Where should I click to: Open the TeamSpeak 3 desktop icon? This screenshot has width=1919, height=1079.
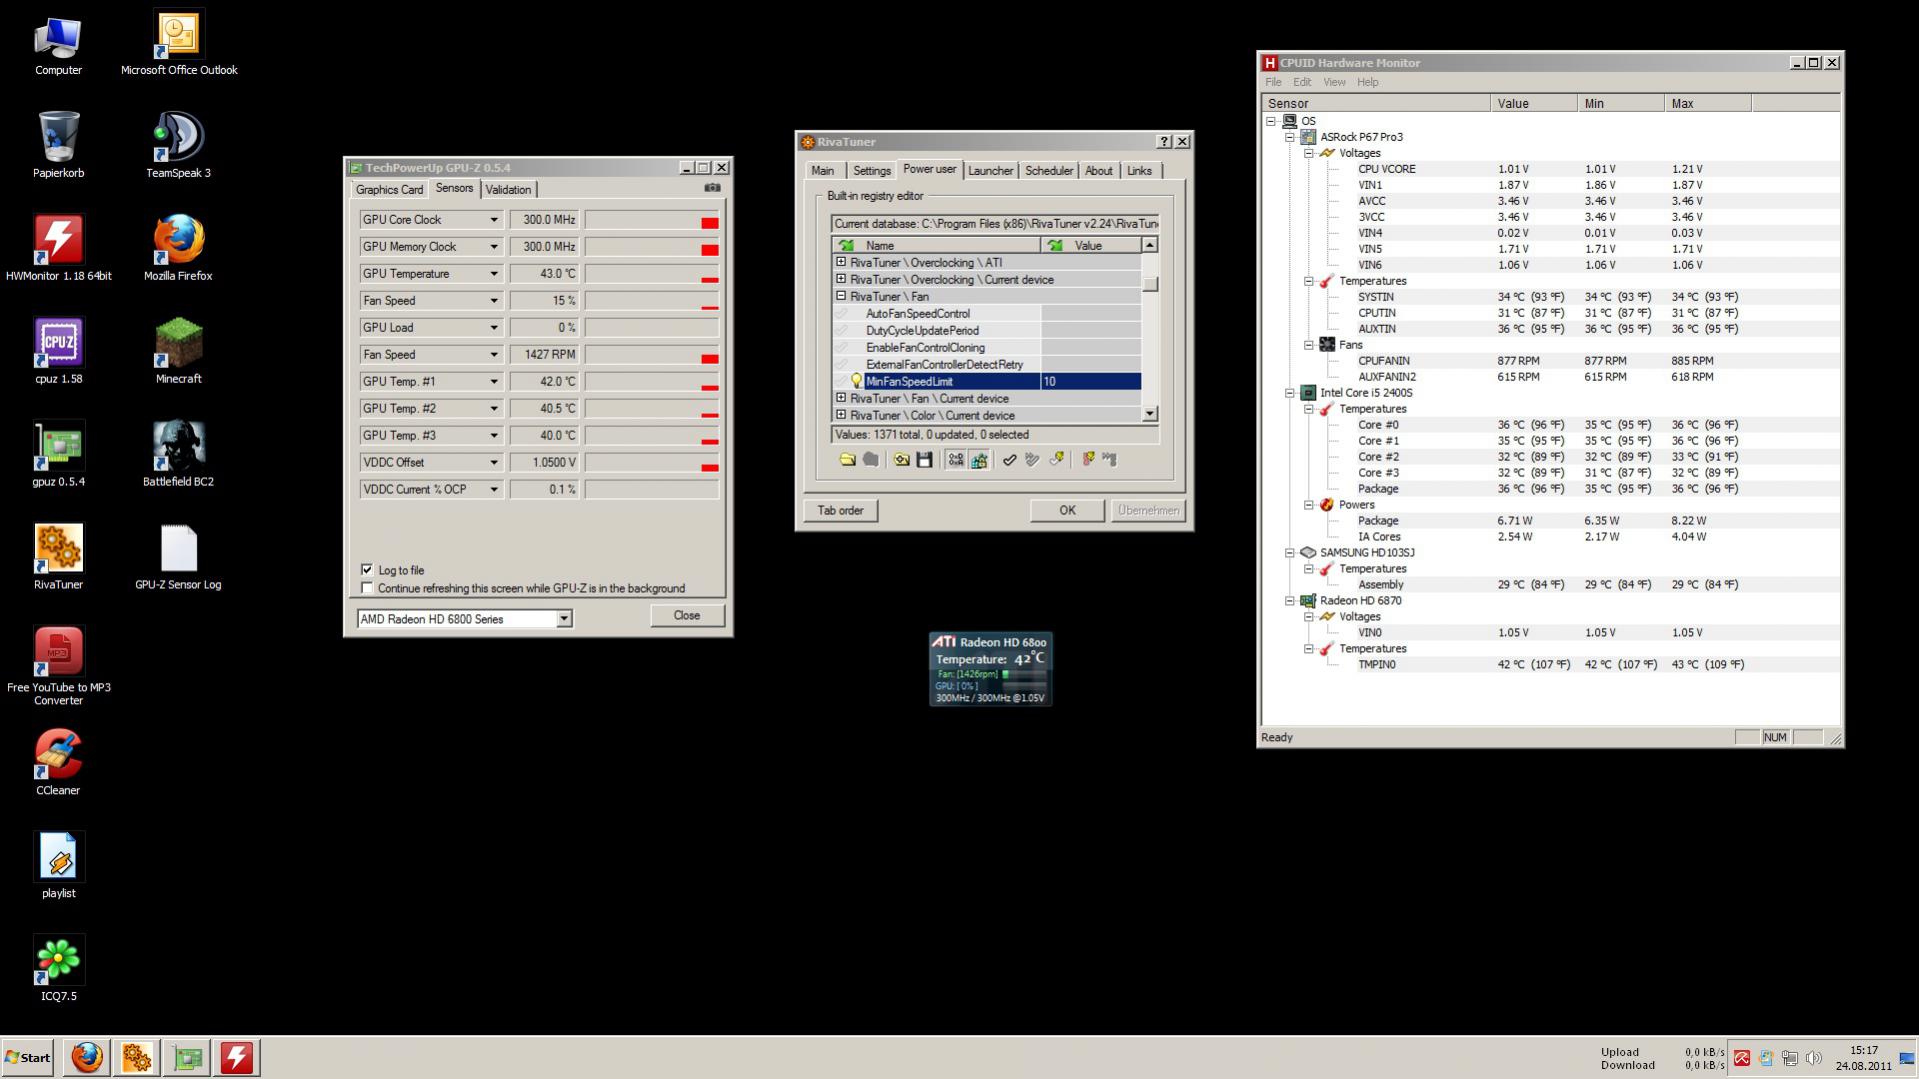click(178, 145)
